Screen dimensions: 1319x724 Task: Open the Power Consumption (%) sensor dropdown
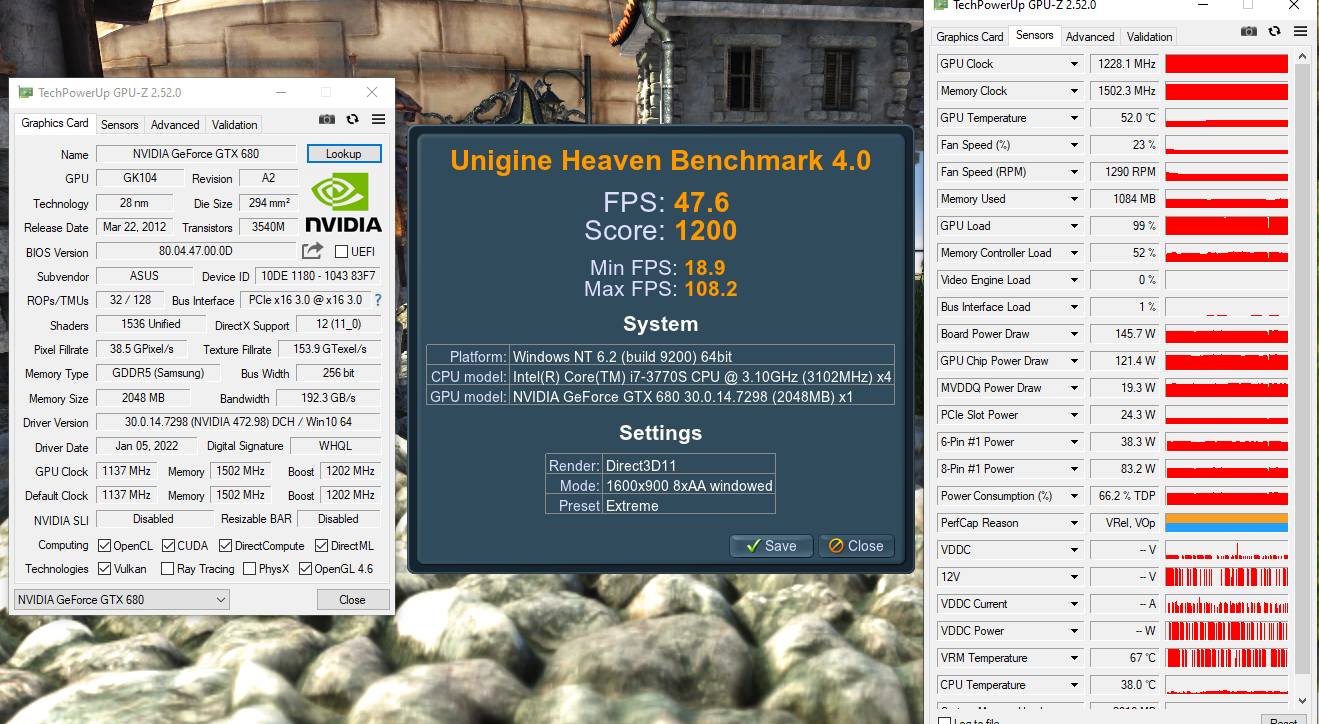click(x=1075, y=496)
